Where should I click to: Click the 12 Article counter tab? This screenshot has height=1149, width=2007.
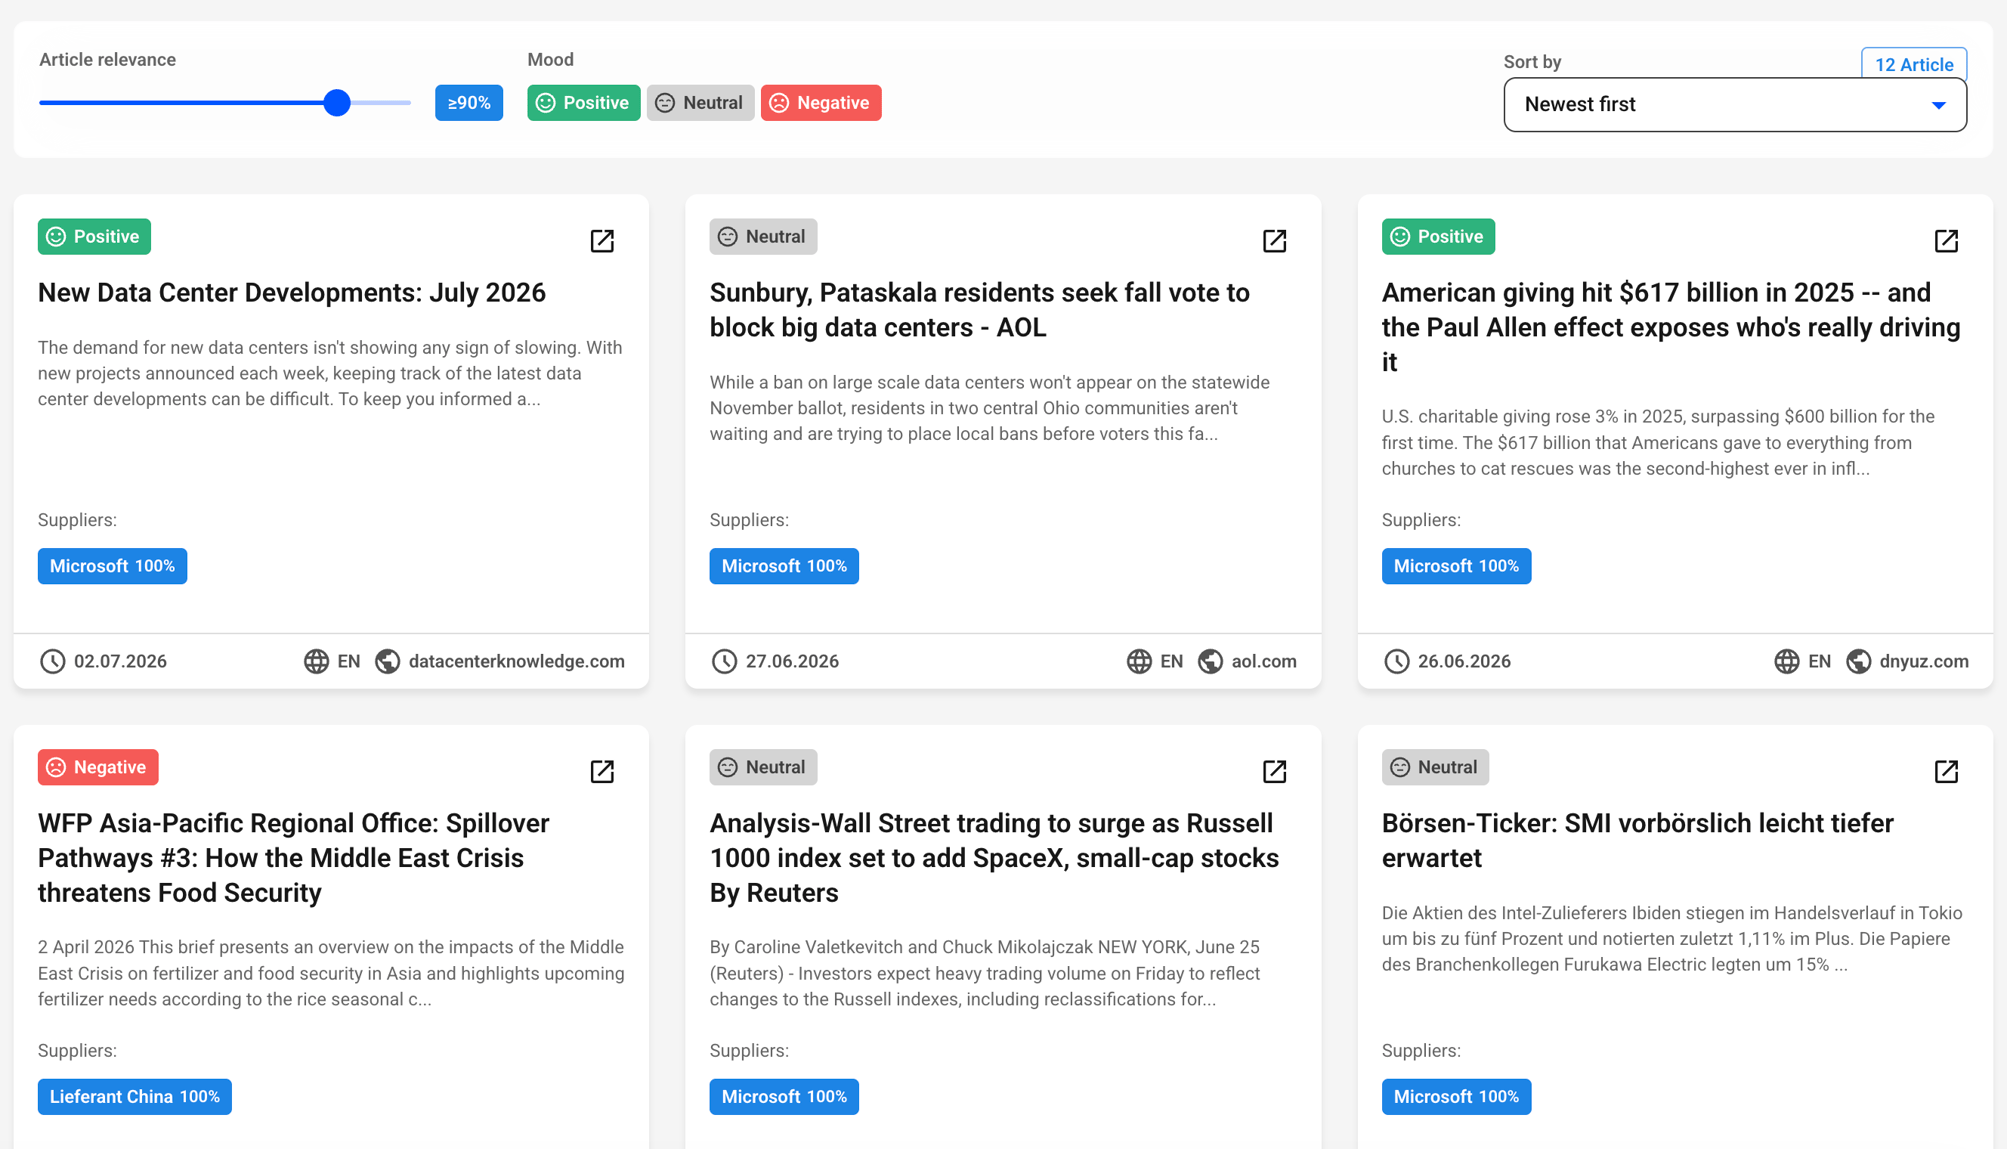tap(1913, 64)
